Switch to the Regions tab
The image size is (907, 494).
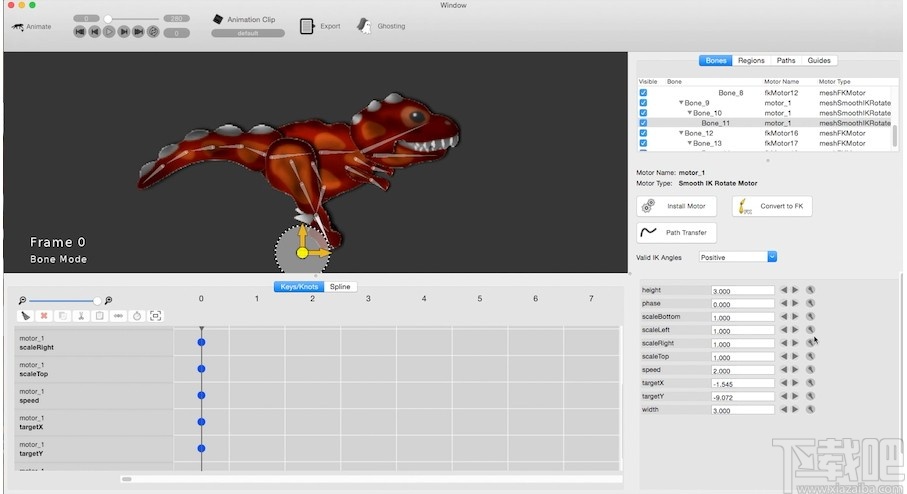click(751, 60)
